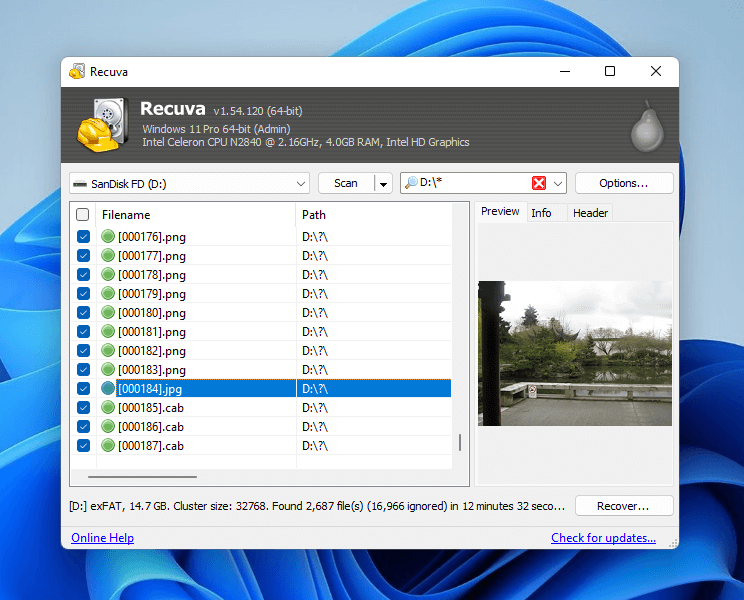Click the Check for updates... link

click(x=604, y=538)
